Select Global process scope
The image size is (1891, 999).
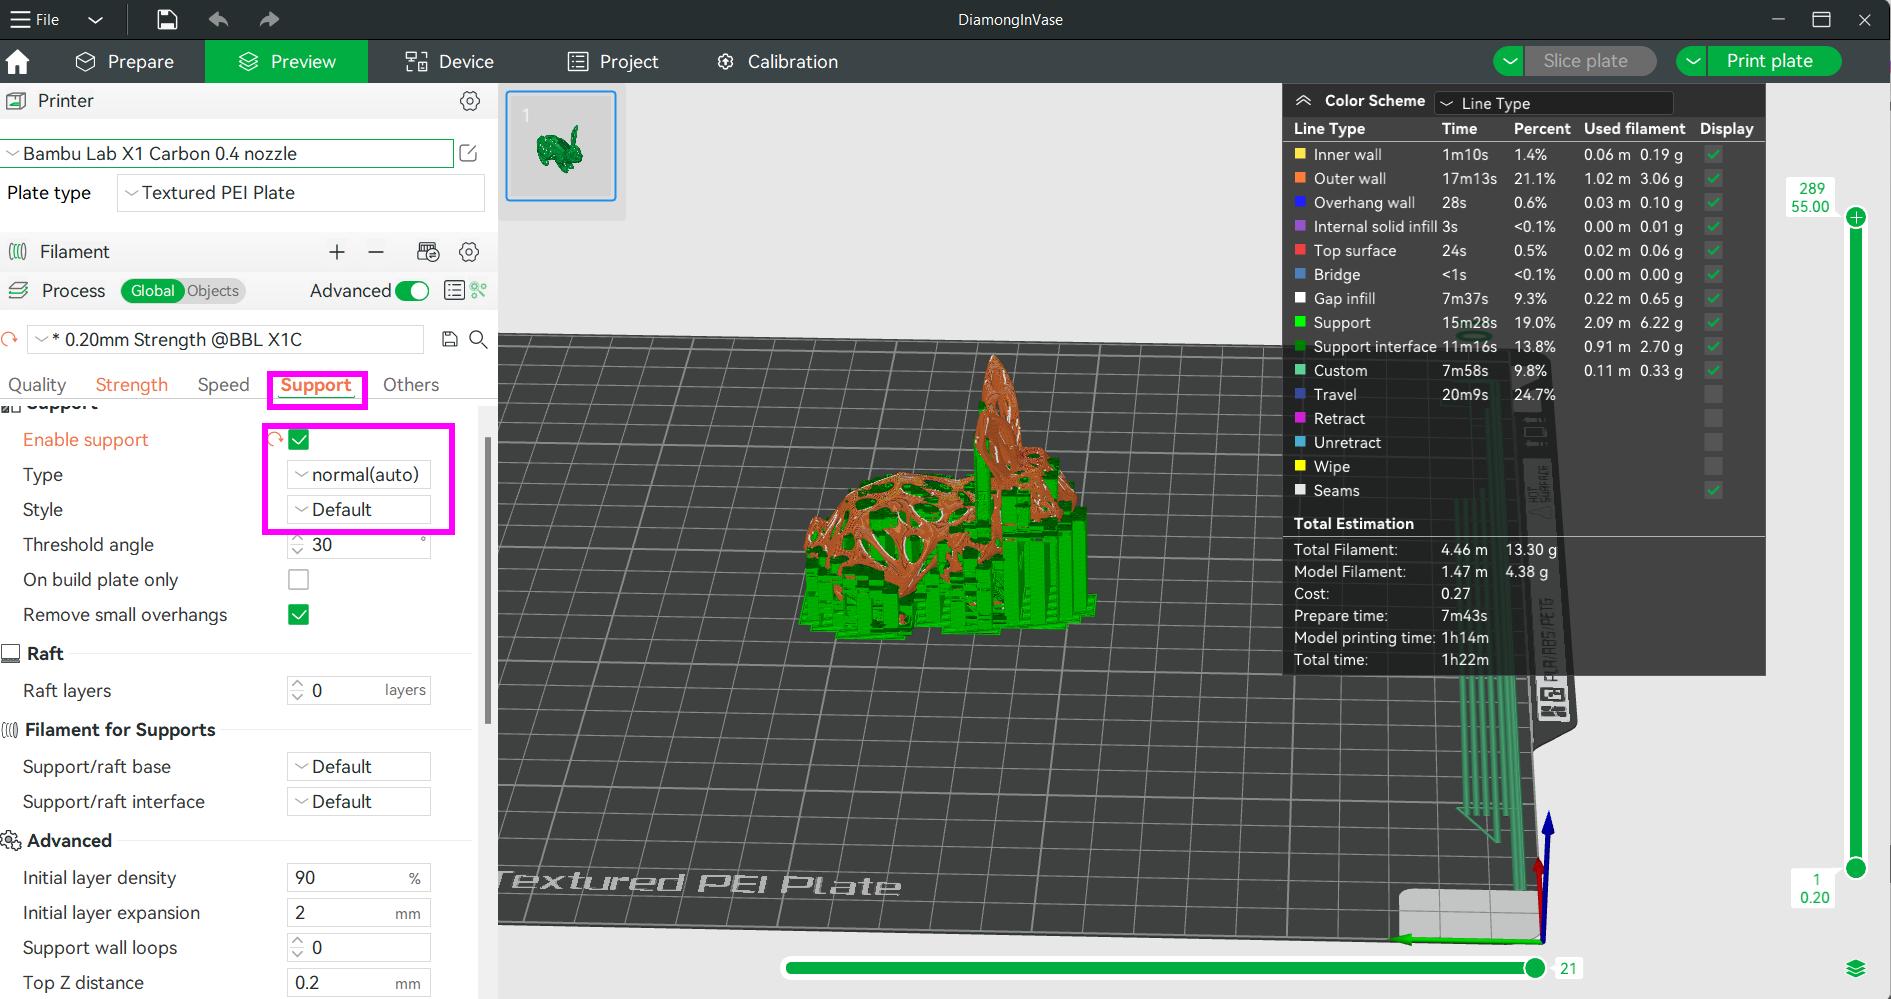[152, 291]
